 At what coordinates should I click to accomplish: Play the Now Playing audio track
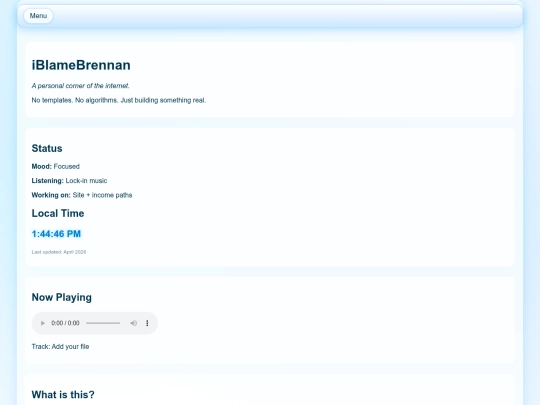point(43,323)
